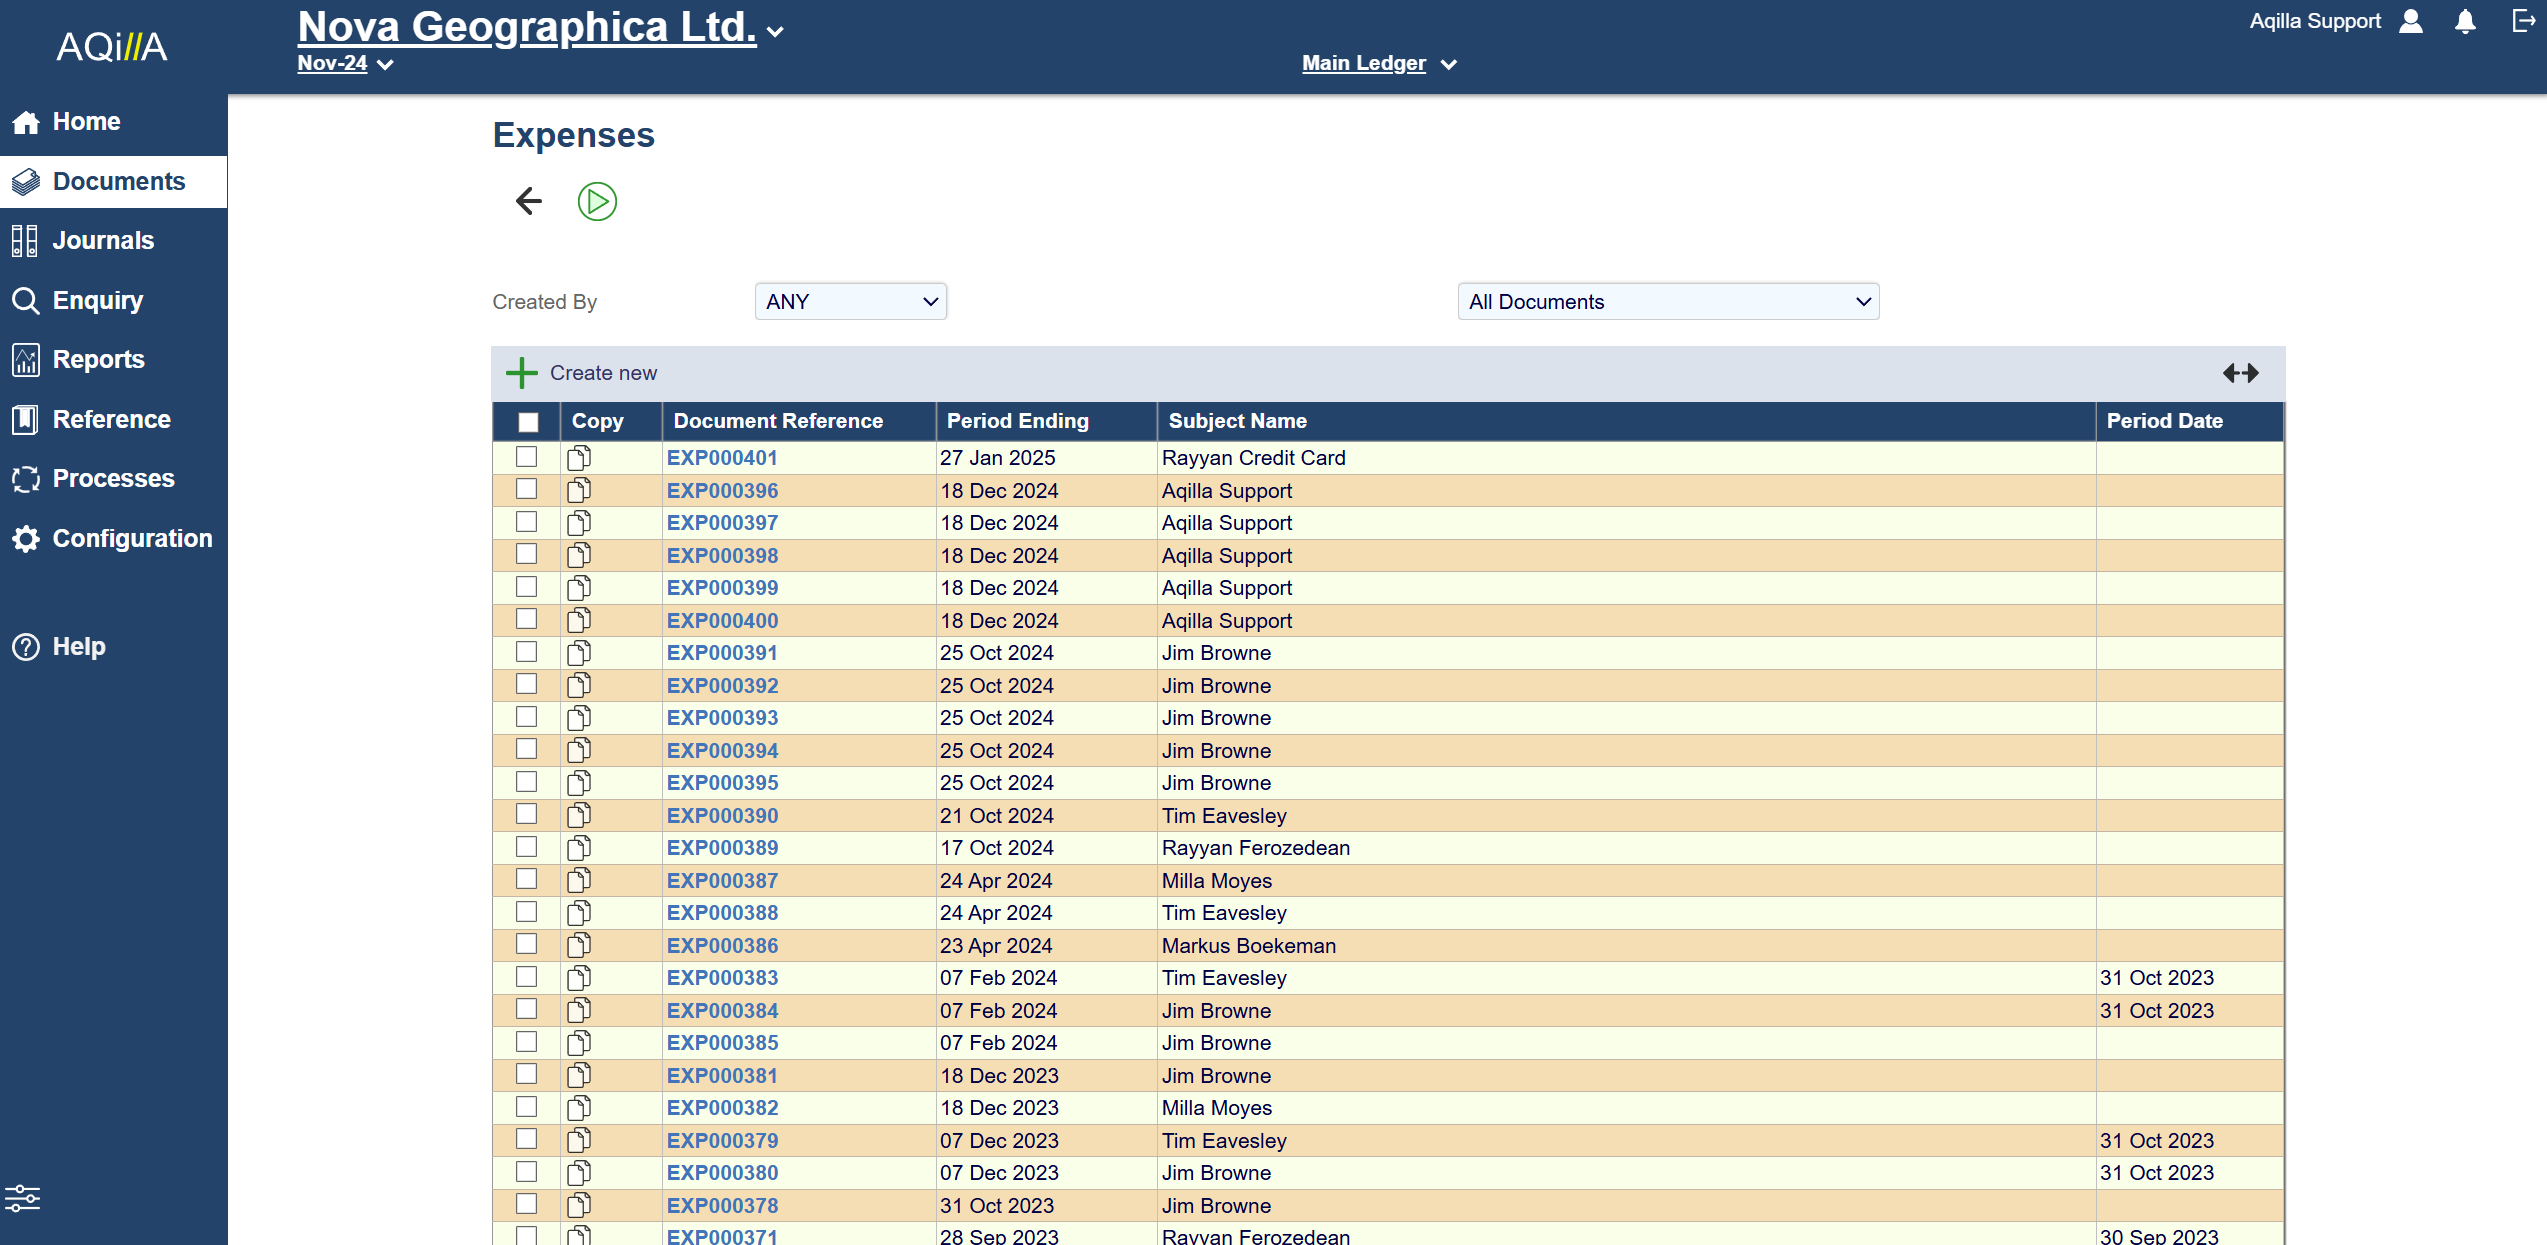Click the logout icon in header
The image size is (2547, 1245).
(x=2524, y=22)
